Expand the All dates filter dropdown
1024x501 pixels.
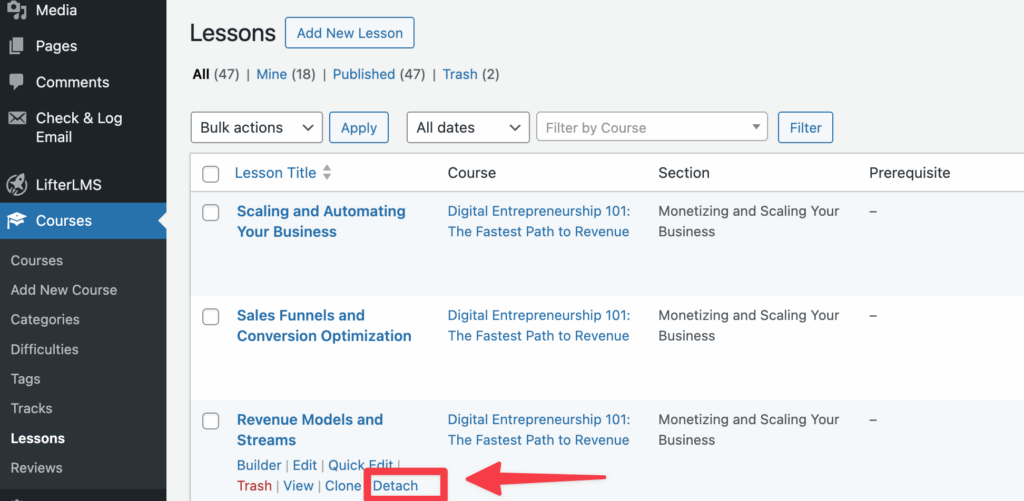467,128
